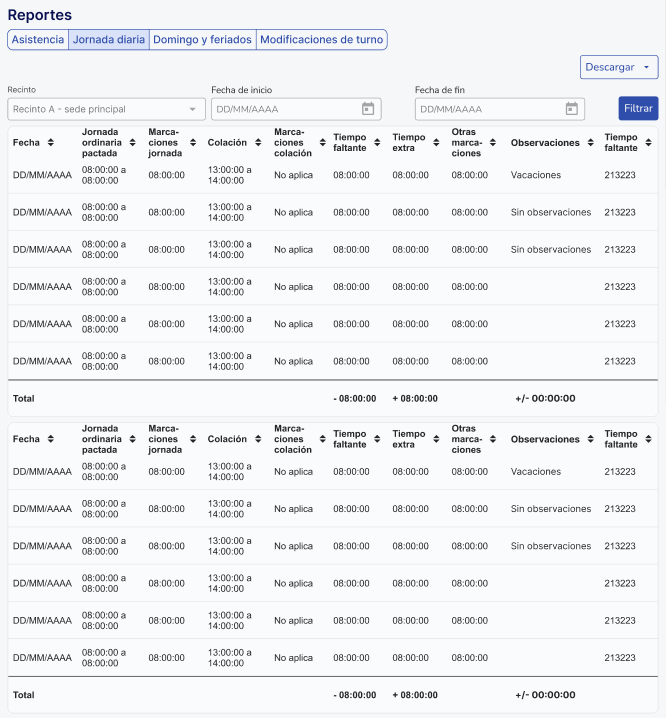Sort first table by Fecha column

point(50,143)
